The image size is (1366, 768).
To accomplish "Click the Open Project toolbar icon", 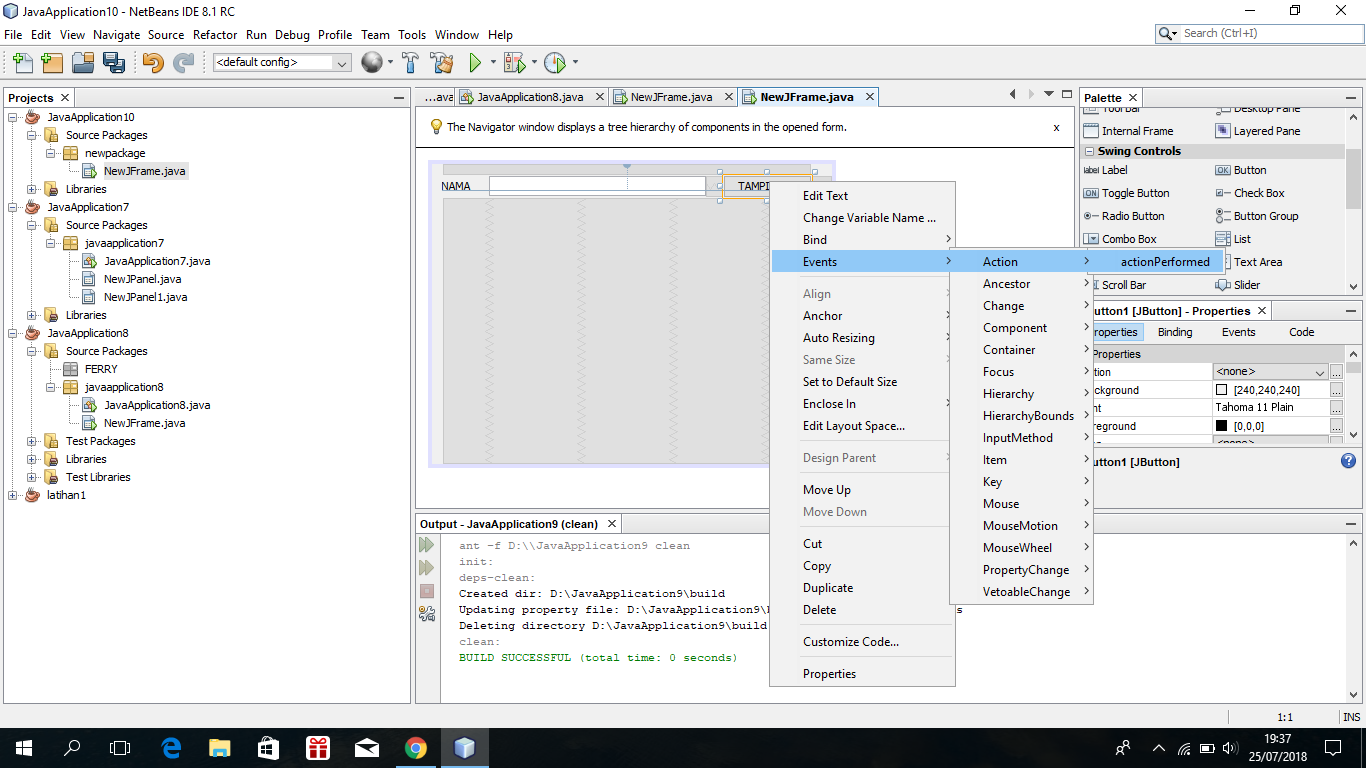I will 82,63.
